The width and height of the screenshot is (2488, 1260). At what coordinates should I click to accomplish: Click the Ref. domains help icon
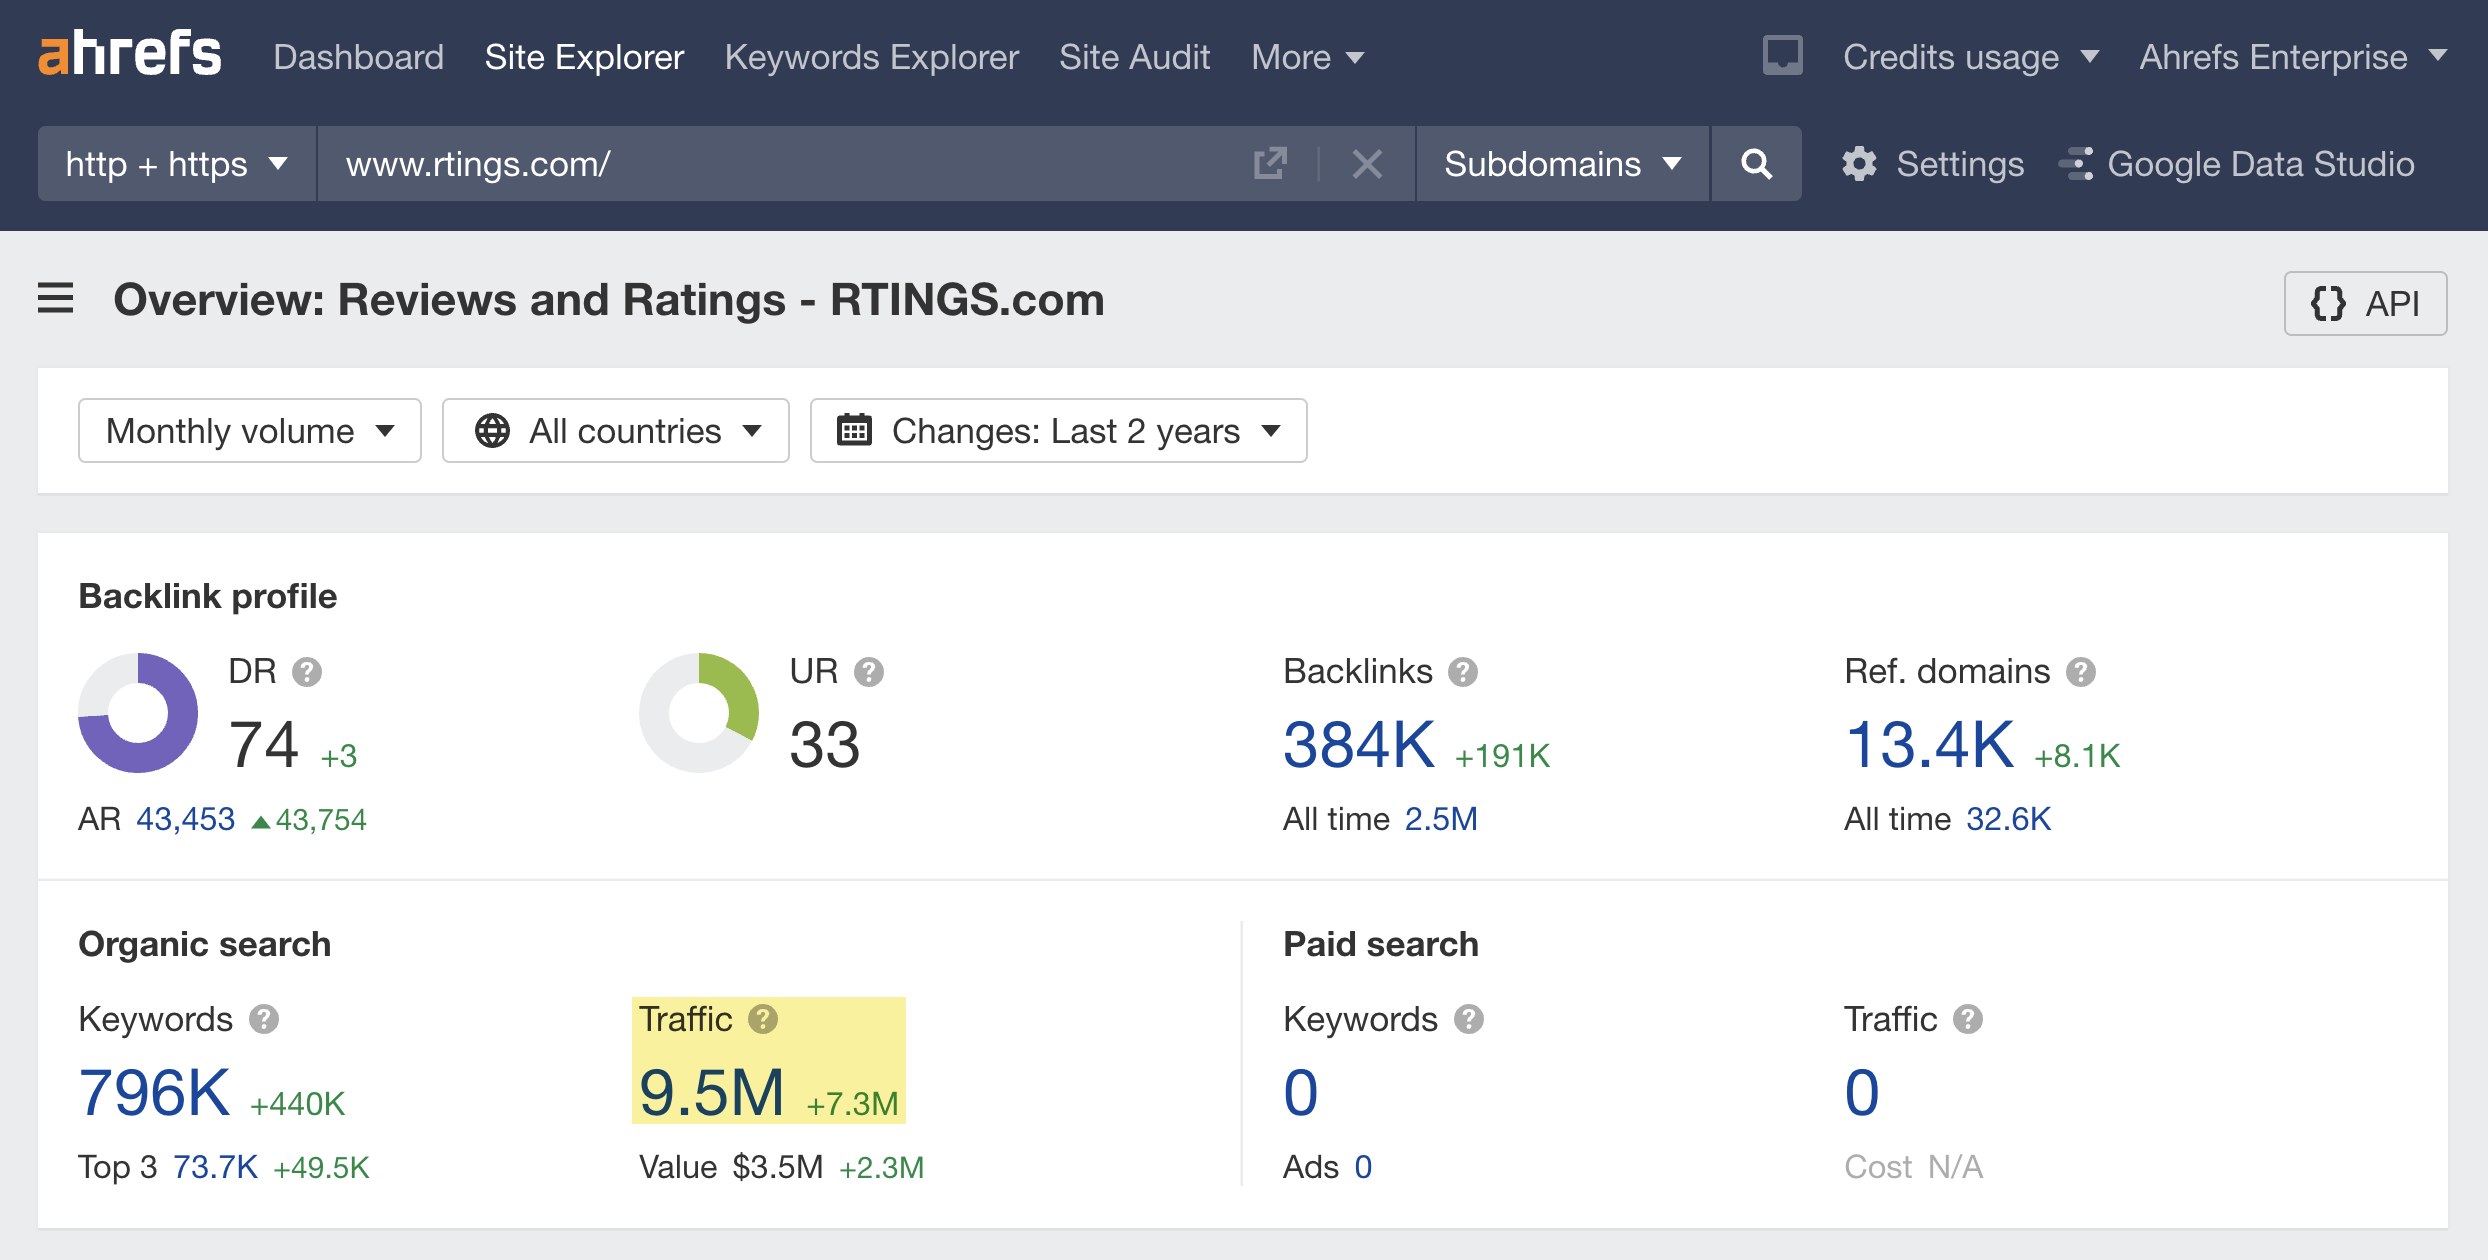coord(2082,671)
